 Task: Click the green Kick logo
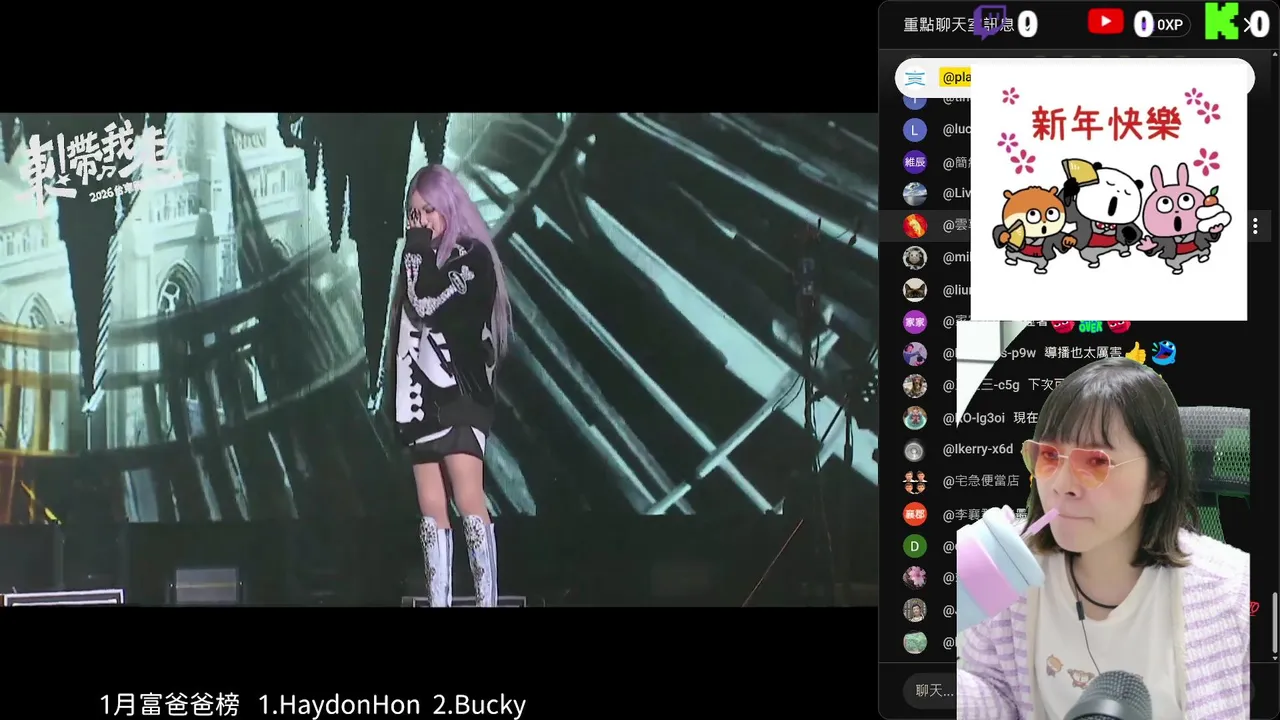coord(1221,22)
